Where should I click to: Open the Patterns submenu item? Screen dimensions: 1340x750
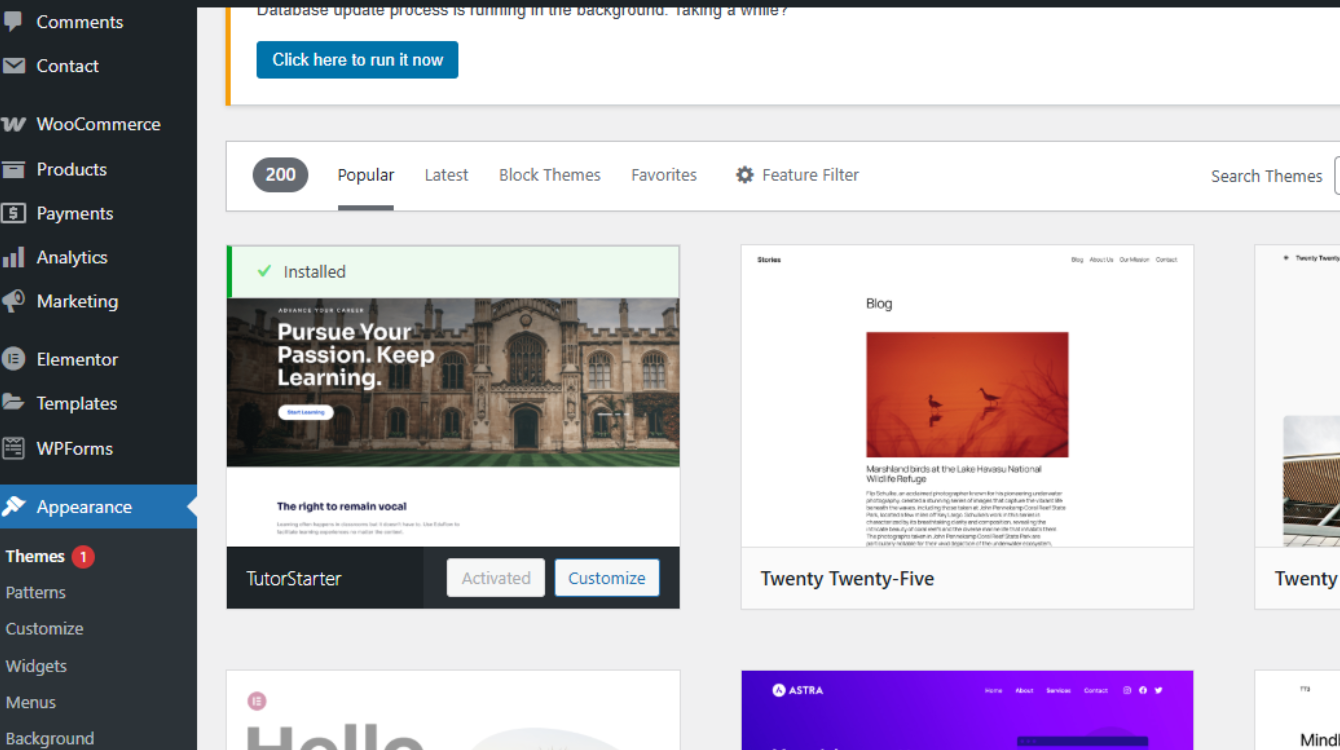click(x=36, y=592)
